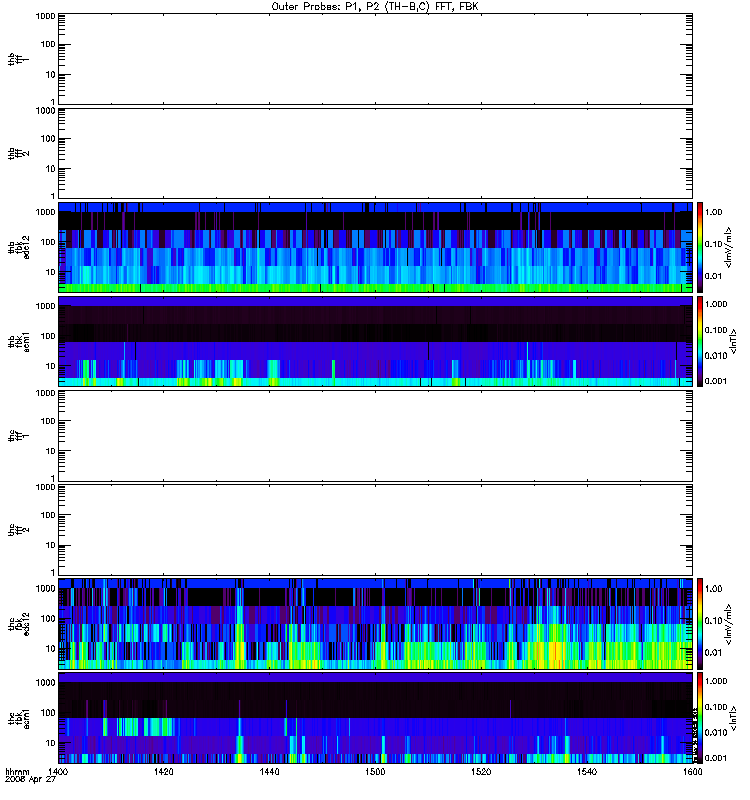Click the thb fbk edc12 spectrogram panel
This screenshot has height=800, width=750.
375,247
